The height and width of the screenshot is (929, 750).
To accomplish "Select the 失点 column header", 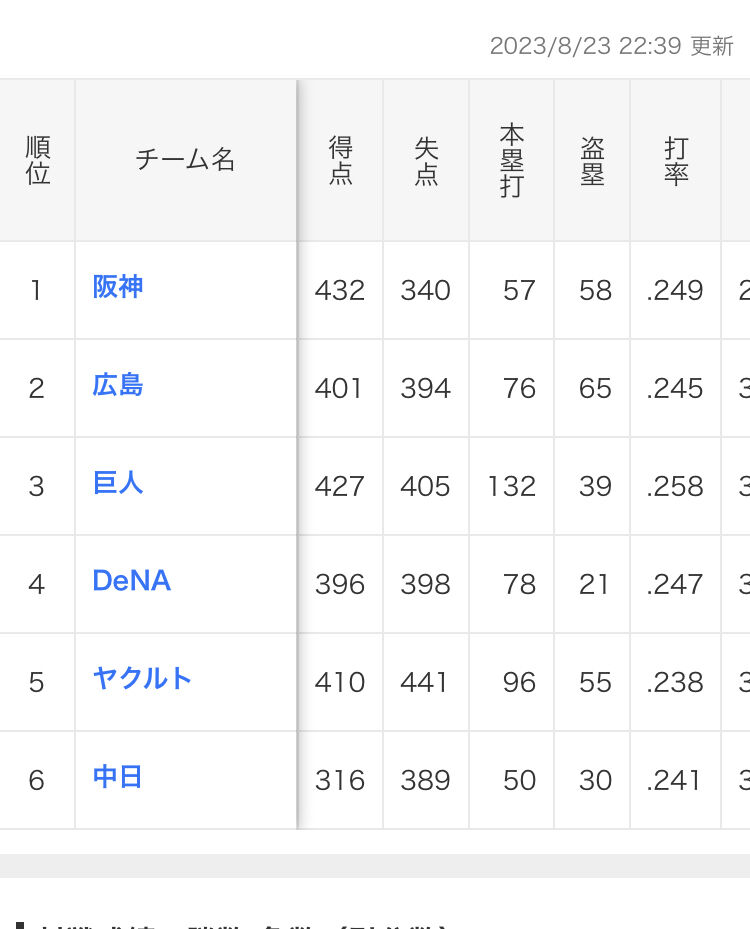I will click(x=426, y=160).
